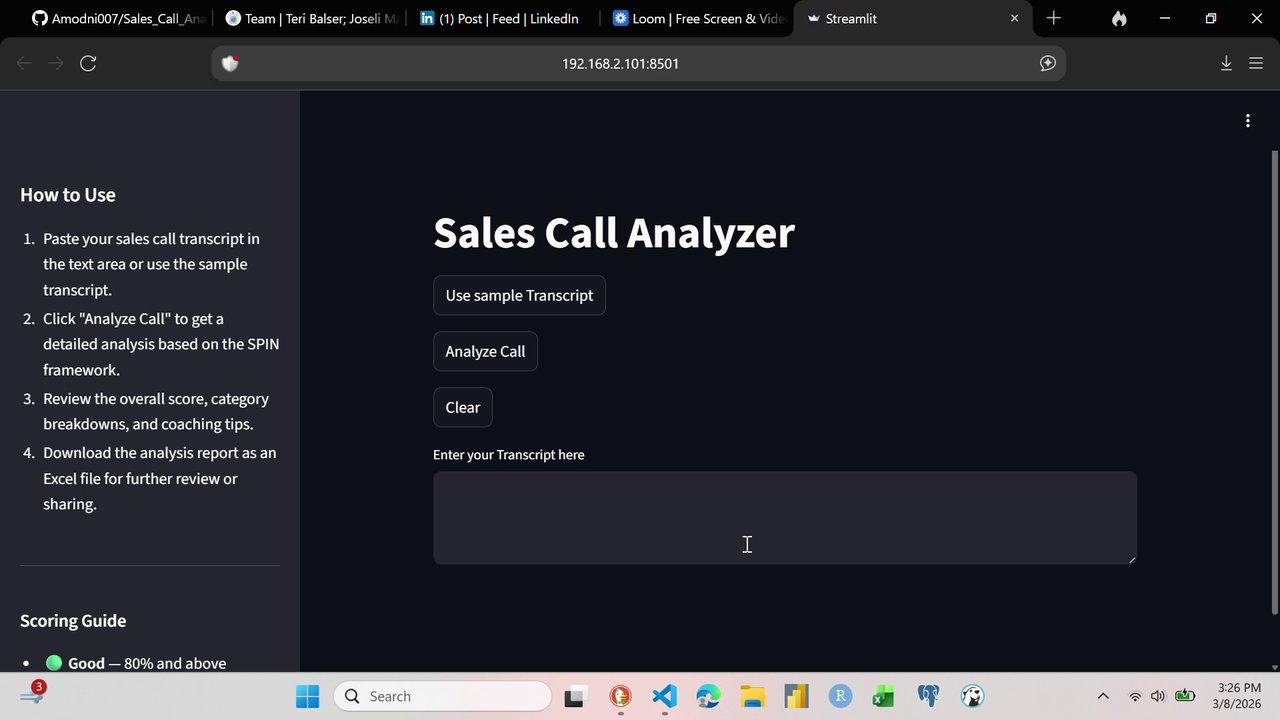The image size is (1280, 720).
Task: Open the Task View taskbar icon
Action: click(575, 696)
